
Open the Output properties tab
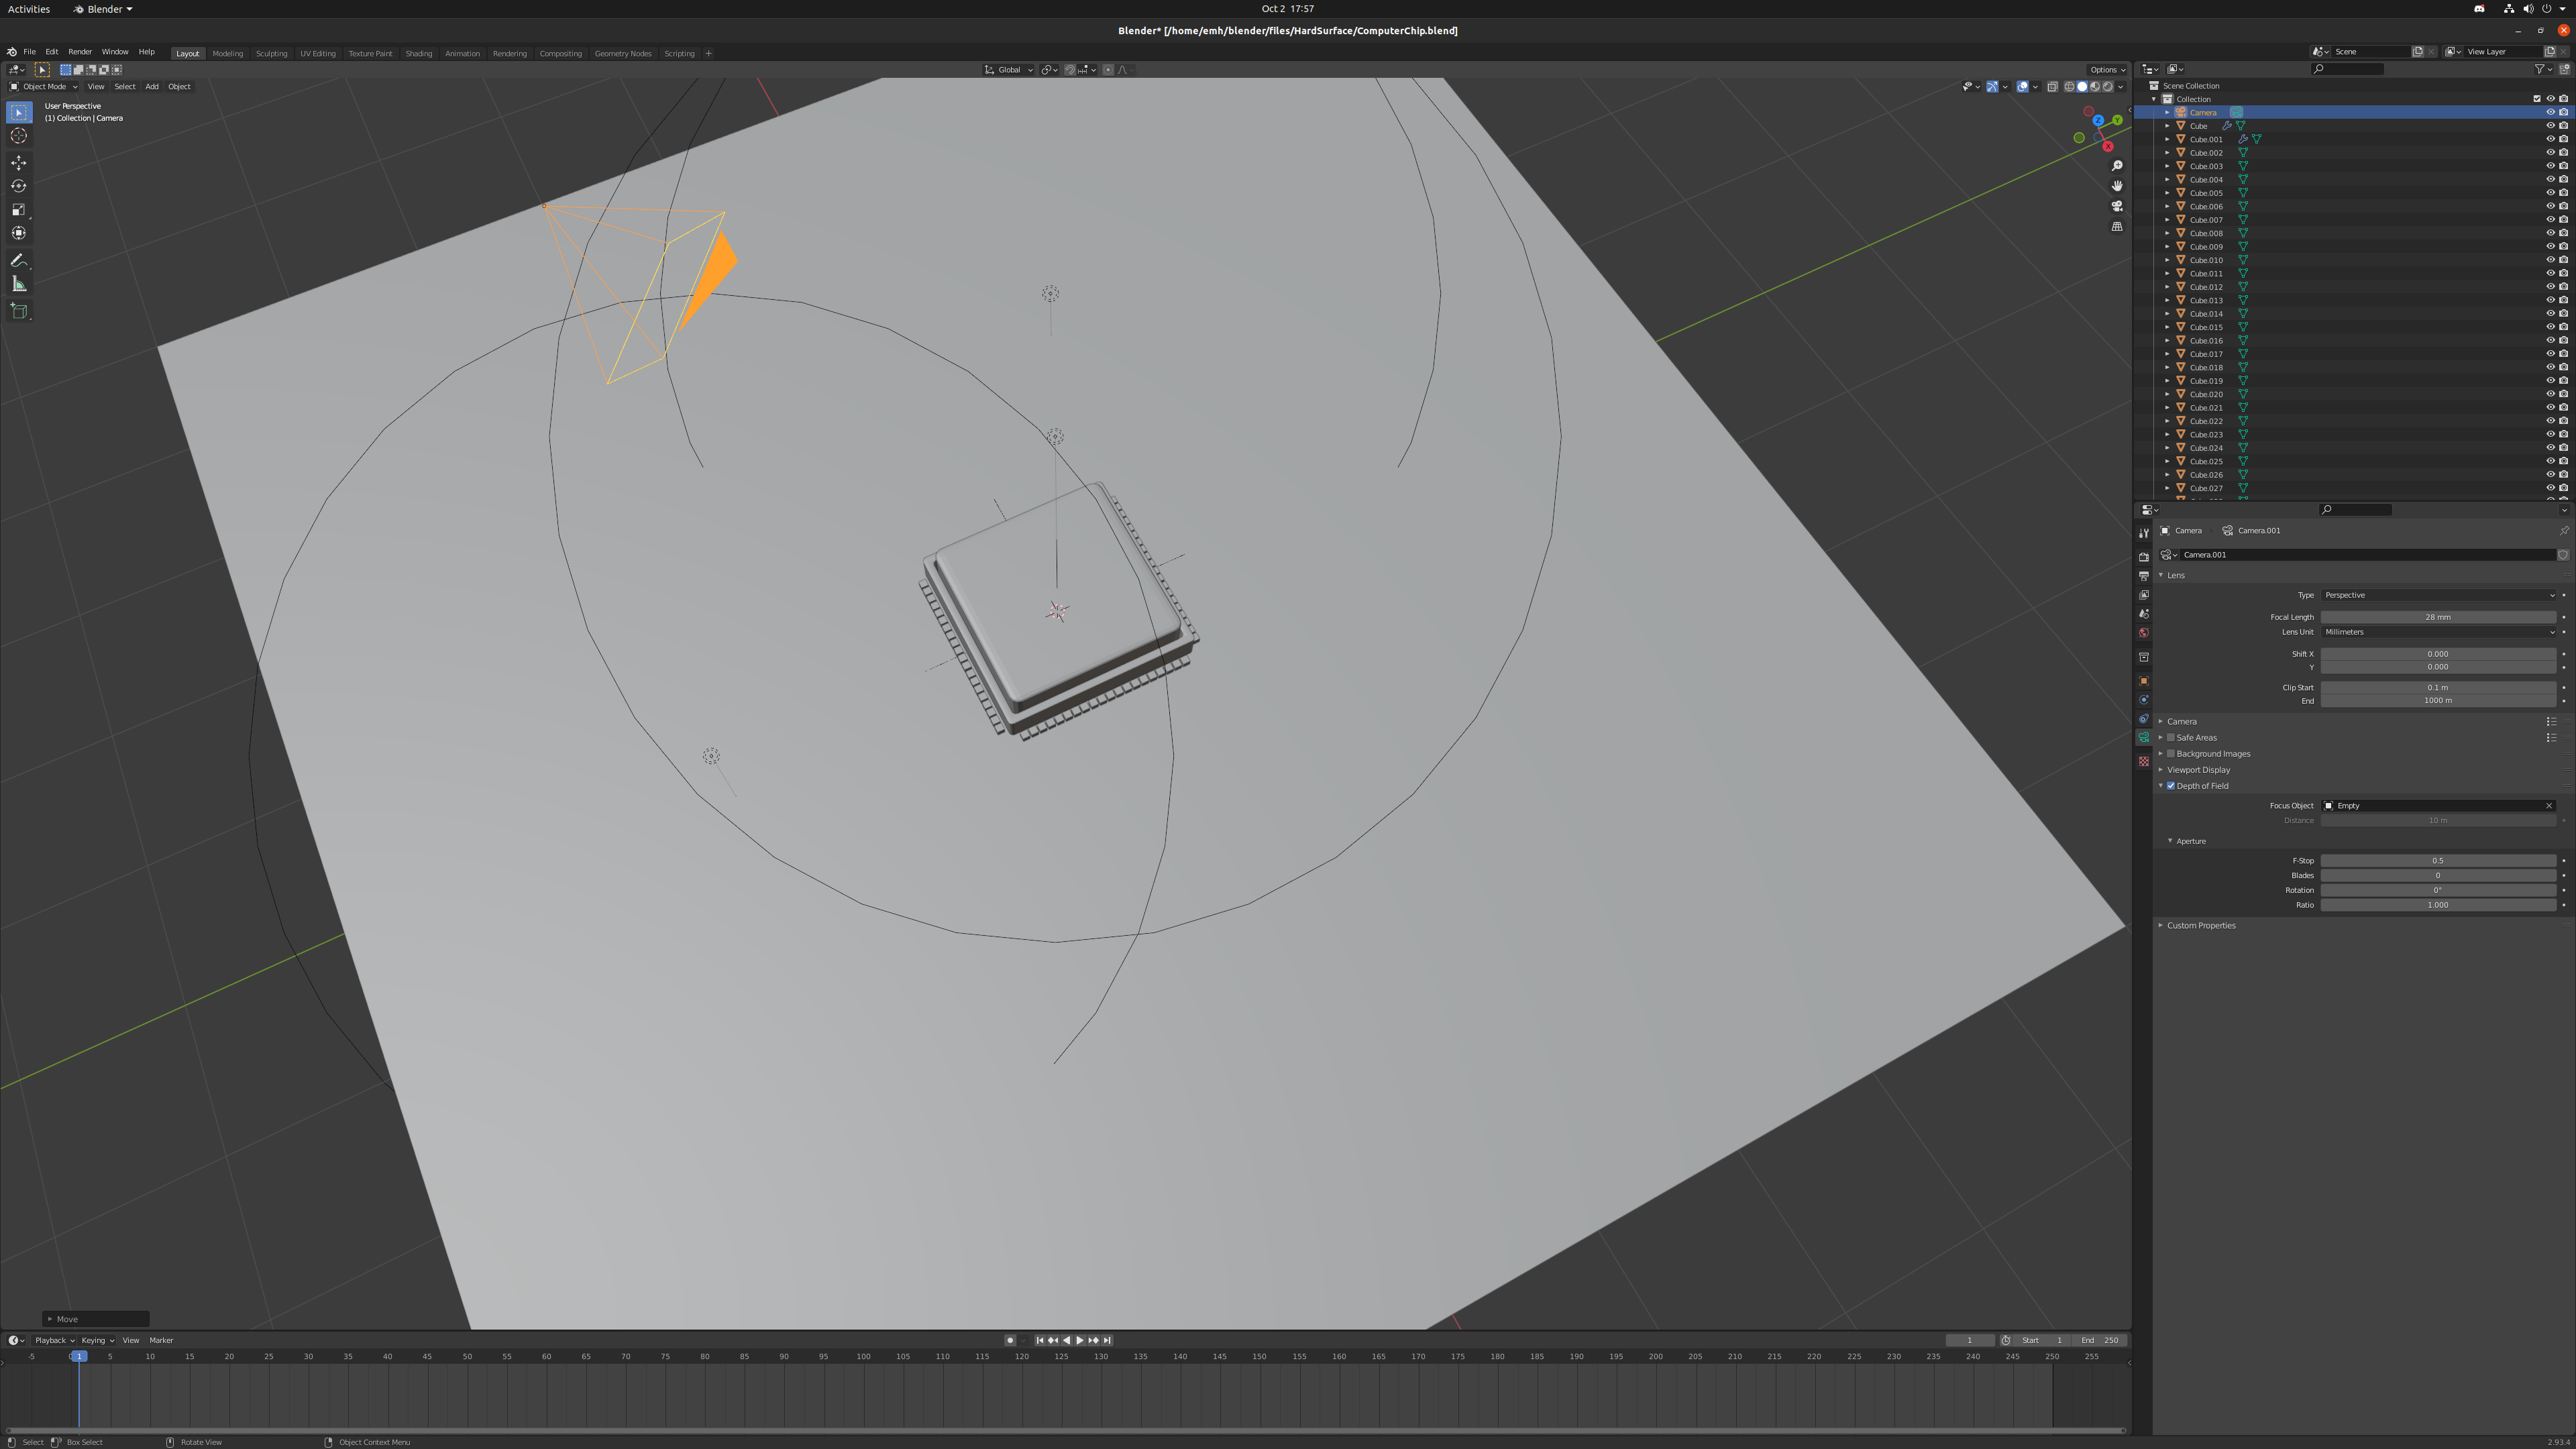pyautogui.click(x=2143, y=576)
